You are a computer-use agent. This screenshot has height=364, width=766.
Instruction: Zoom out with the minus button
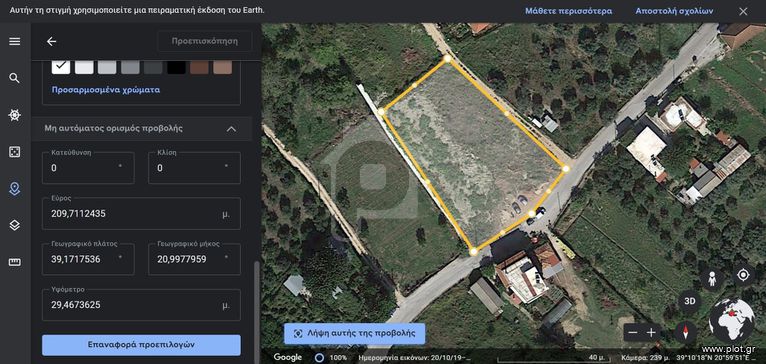click(x=633, y=333)
